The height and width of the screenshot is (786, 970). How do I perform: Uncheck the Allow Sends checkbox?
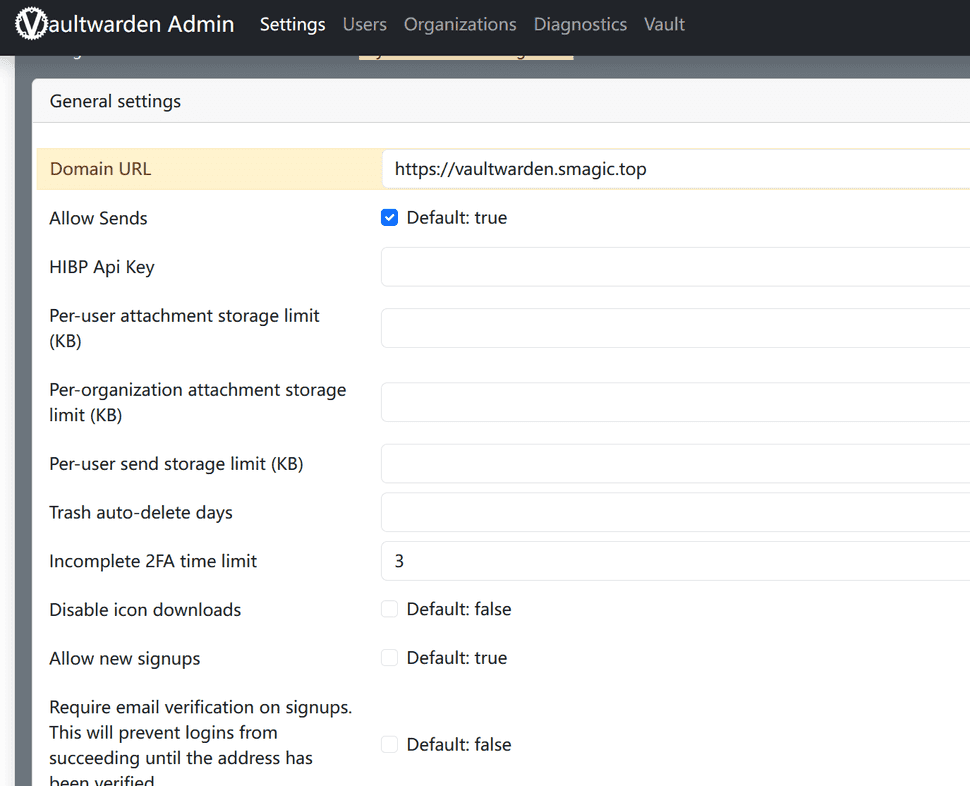tap(389, 218)
